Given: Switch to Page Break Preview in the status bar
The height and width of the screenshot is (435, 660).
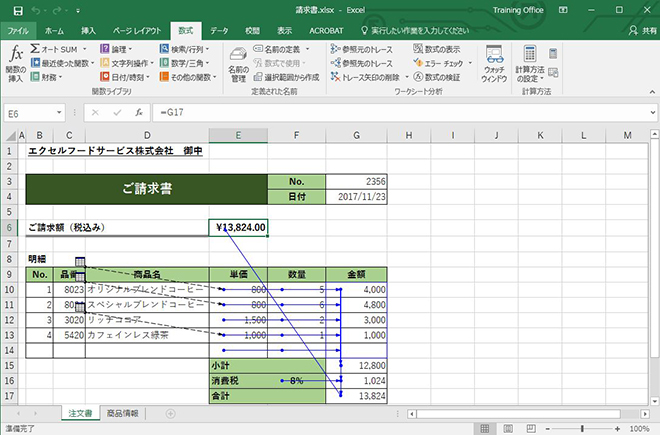Looking at the screenshot, I should 530,428.
